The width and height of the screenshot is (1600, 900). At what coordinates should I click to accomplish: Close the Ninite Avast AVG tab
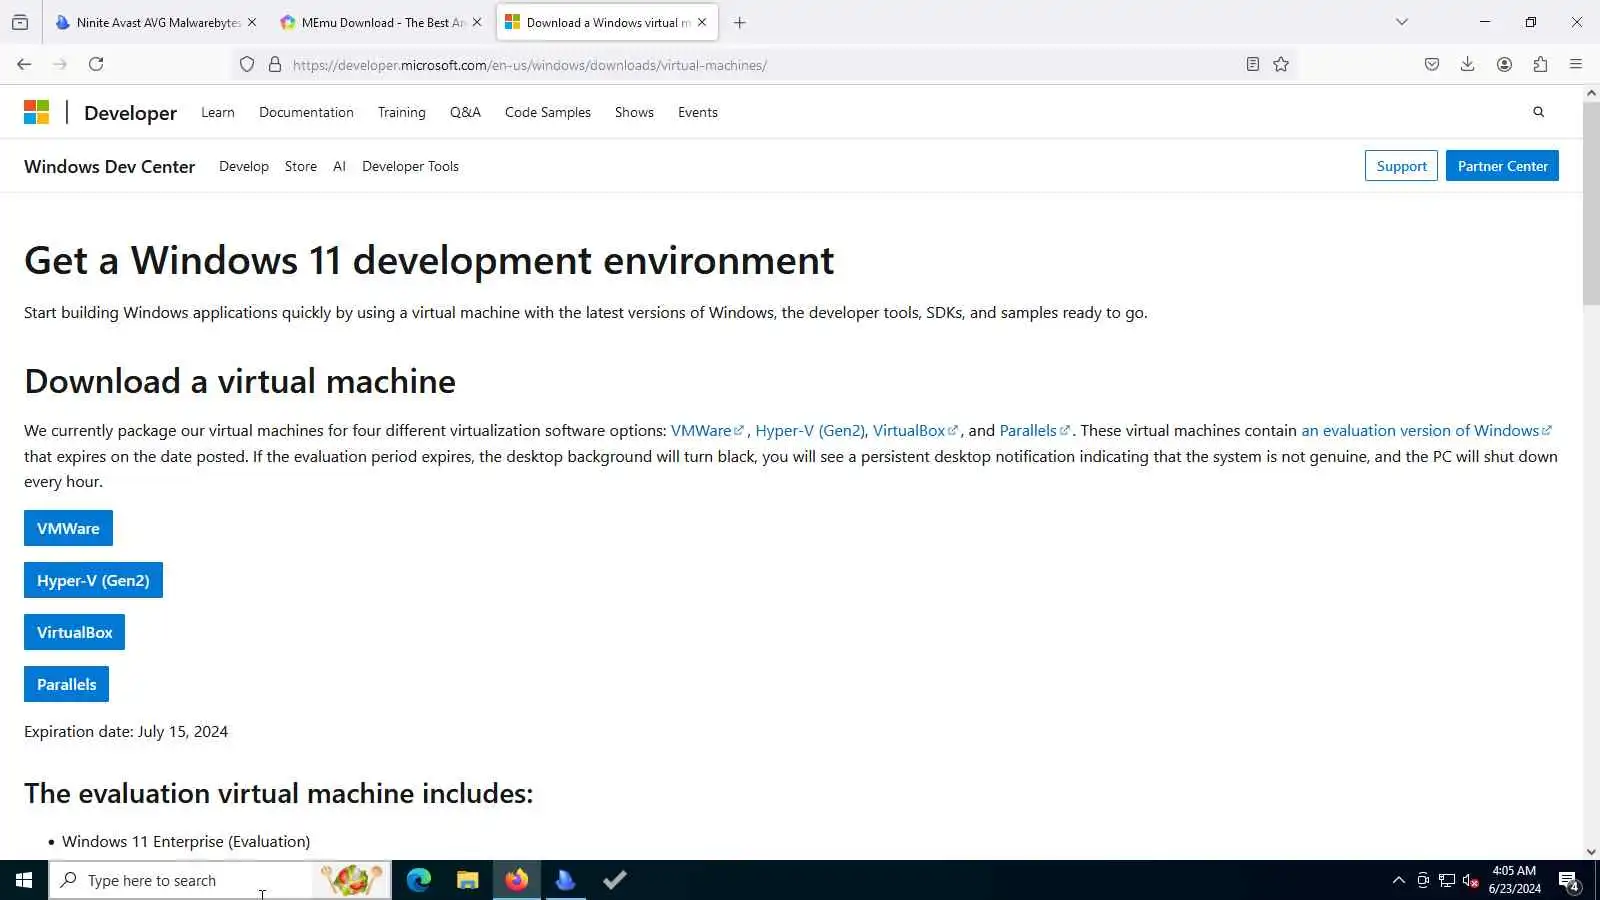tap(252, 22)
